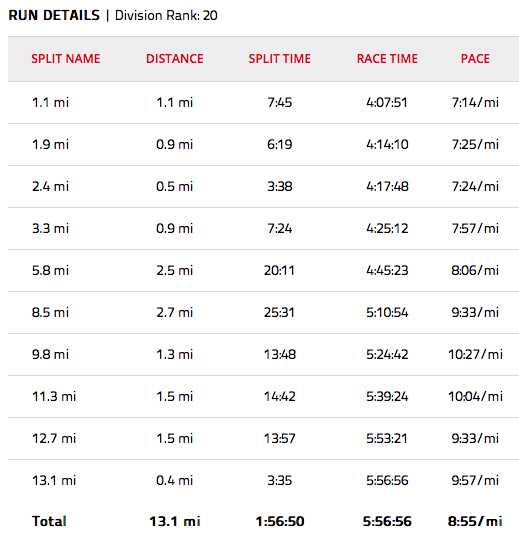Click the SPLIT TIME column header
The height and width of the screenshot is (544, 519).
(x=279, y=59)
